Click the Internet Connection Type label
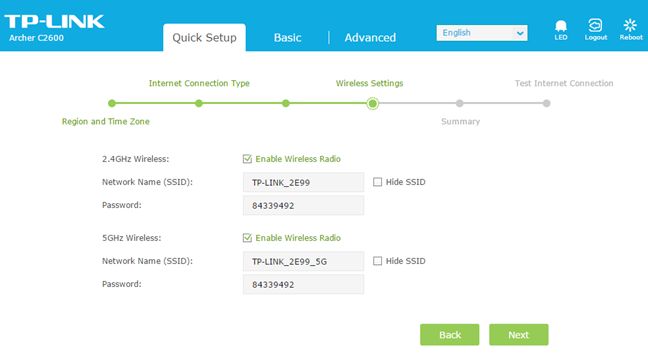 (x=199, y=83)
